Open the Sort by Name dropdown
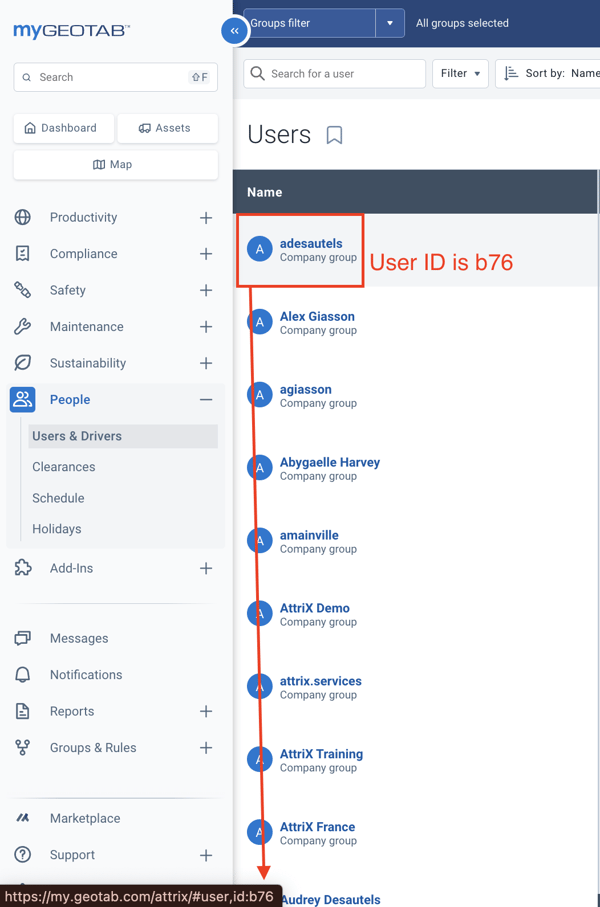Screen dimensions: 600x907 coord(548,73)
